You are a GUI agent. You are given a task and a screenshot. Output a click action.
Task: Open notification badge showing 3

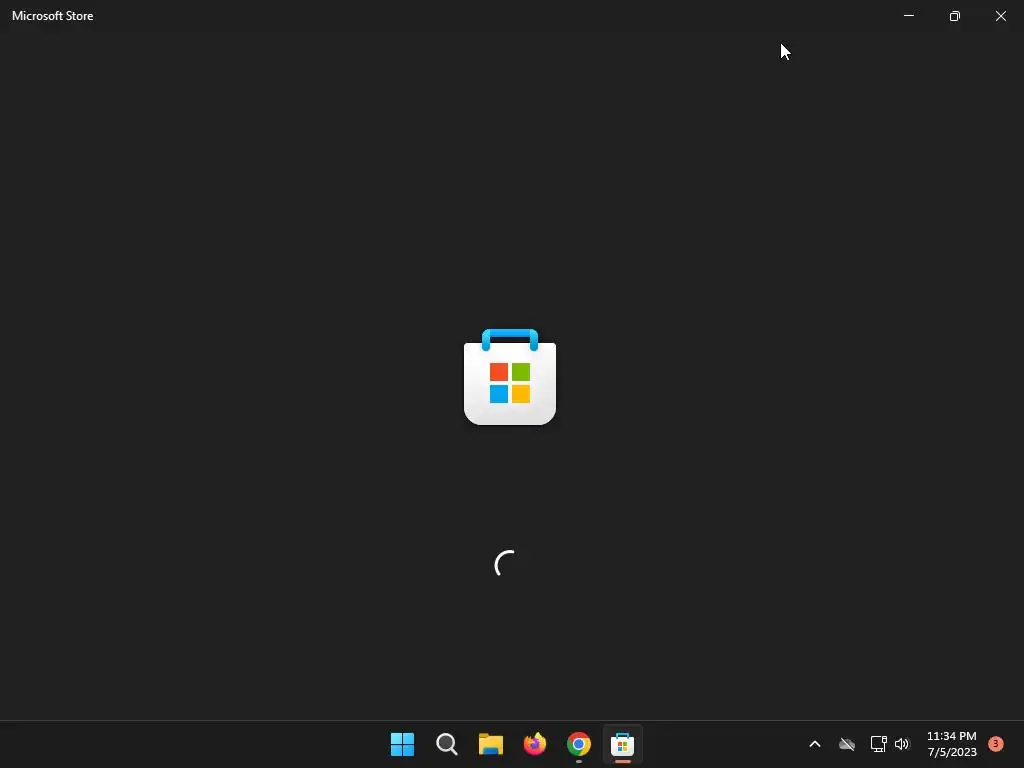coord(995,743)
